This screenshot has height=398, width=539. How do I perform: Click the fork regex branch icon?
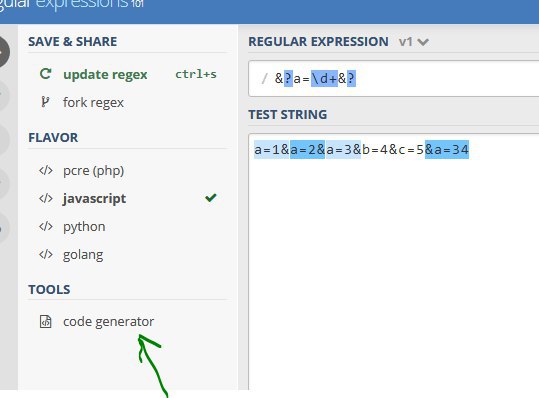pos(45,102)
